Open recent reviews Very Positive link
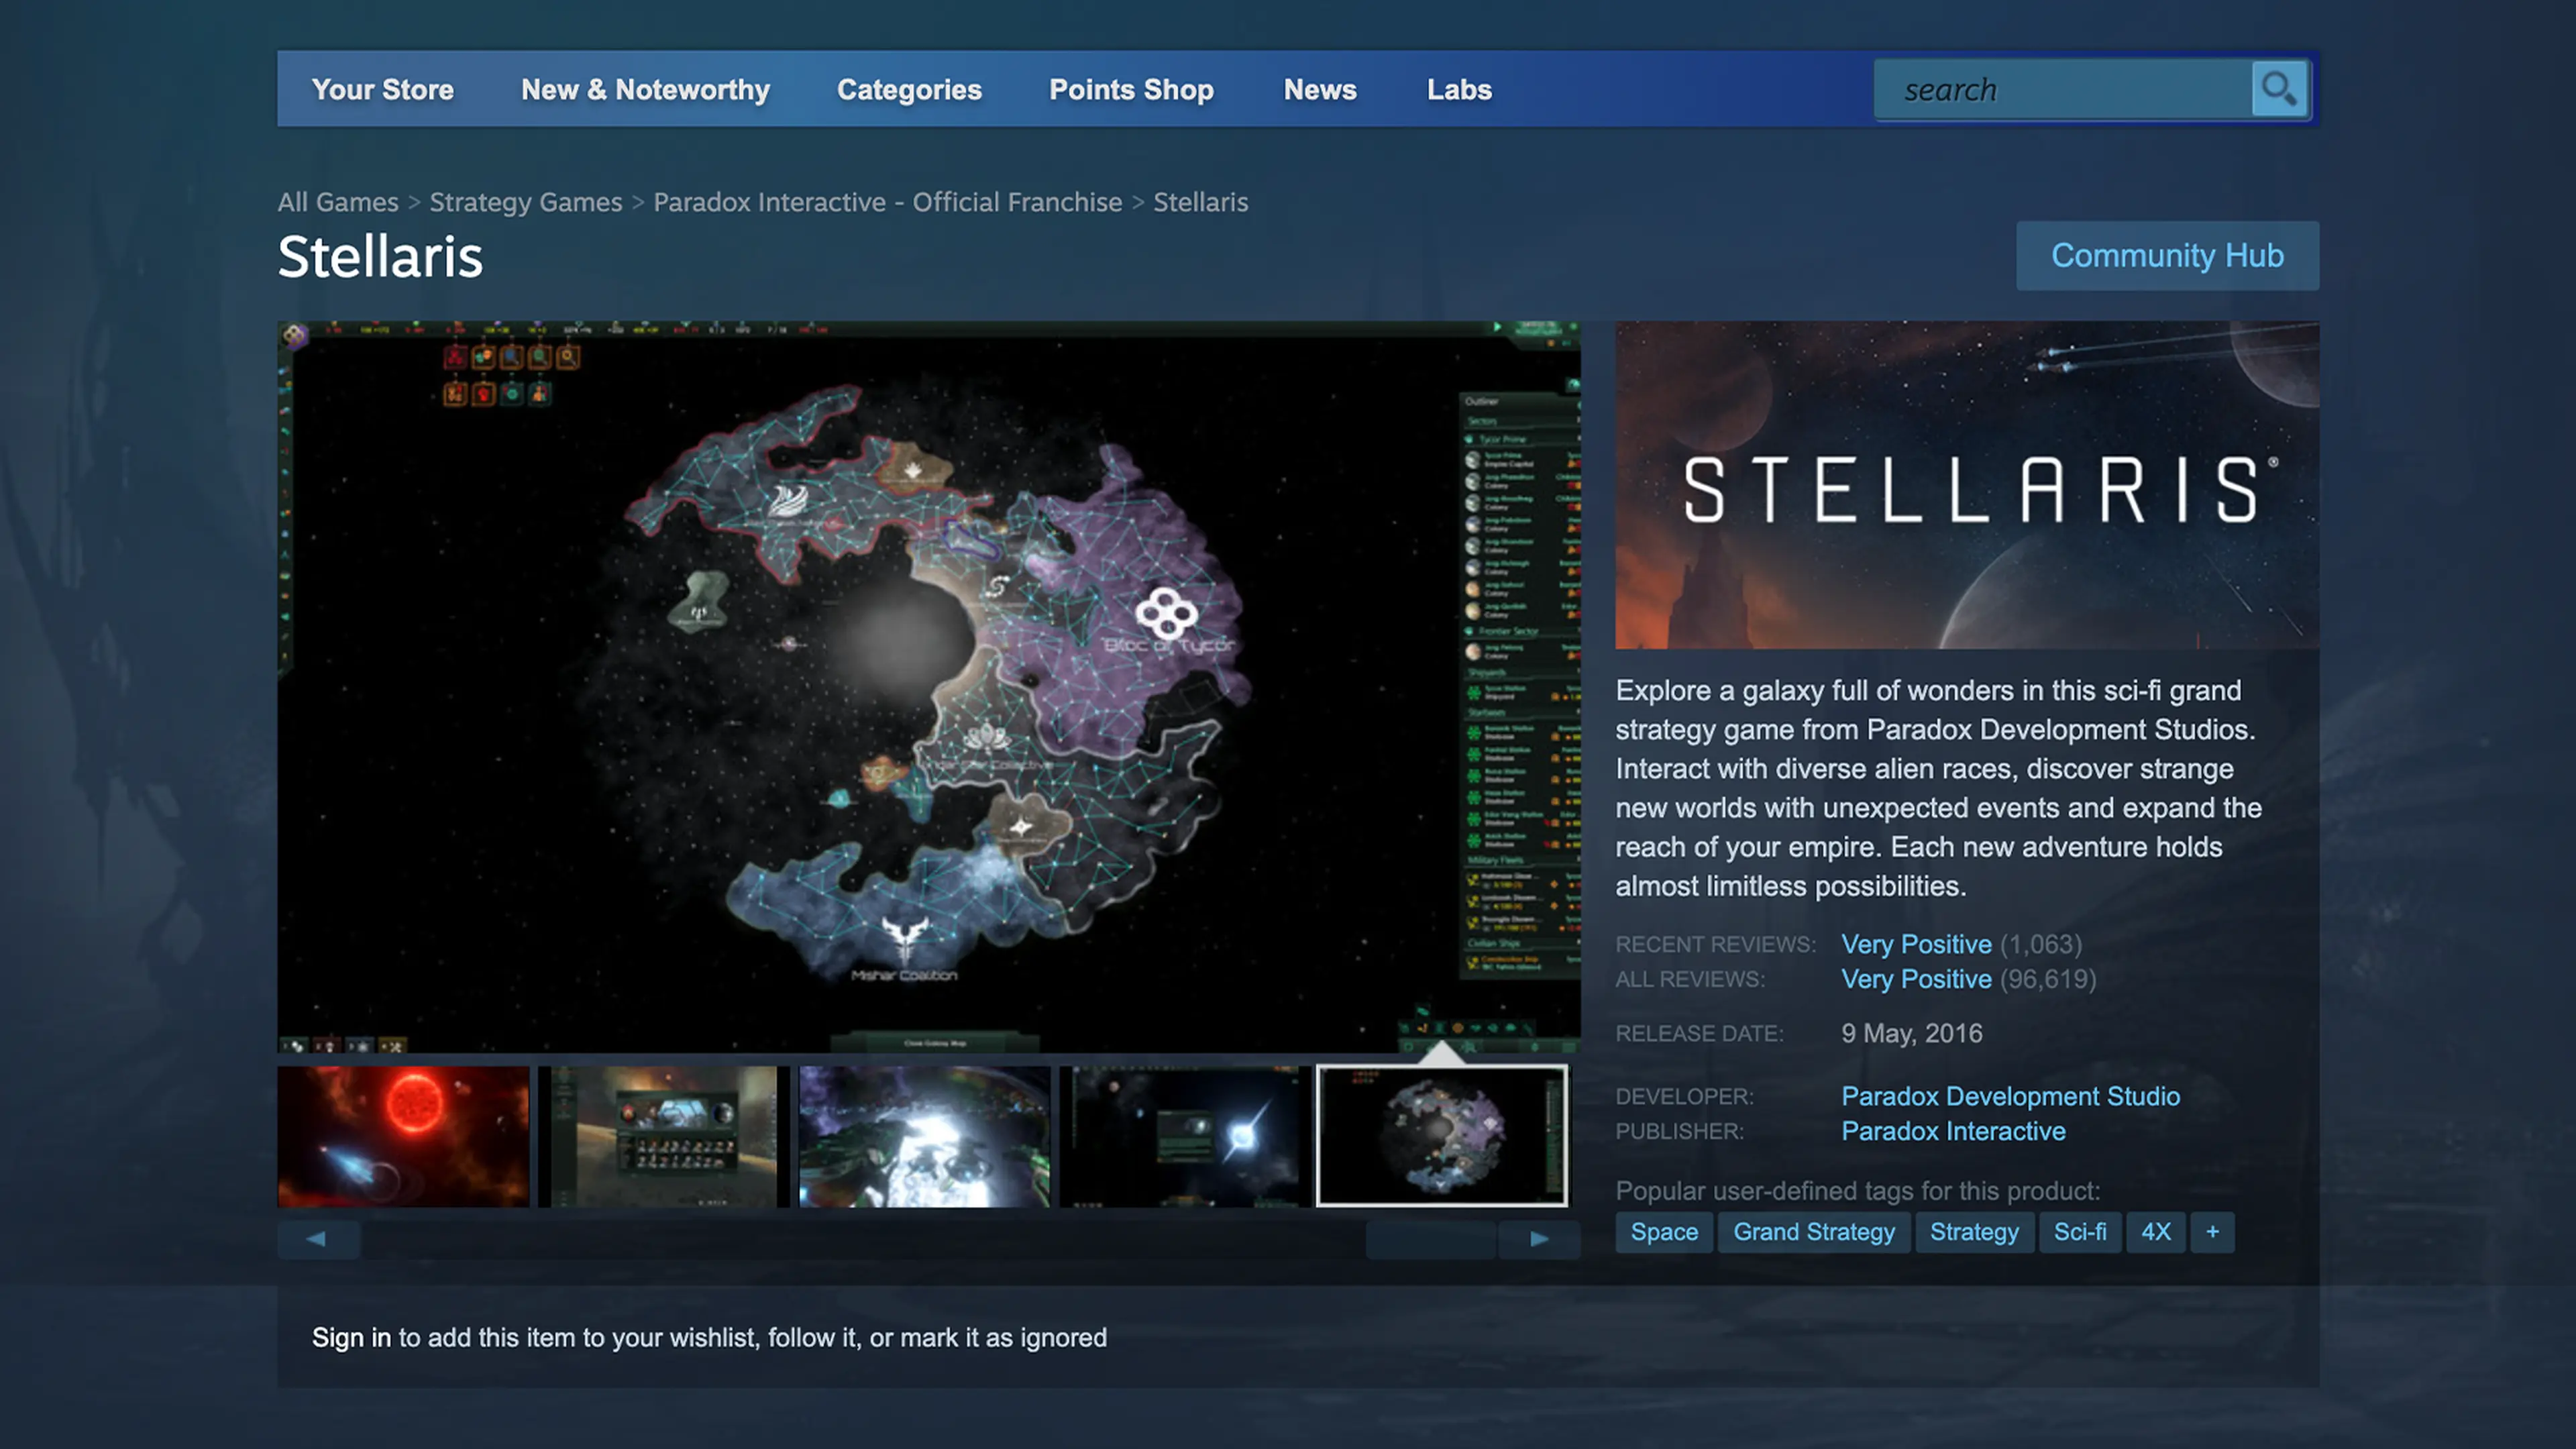This screenshot has width=2576, height=1449. point(1916,945)
